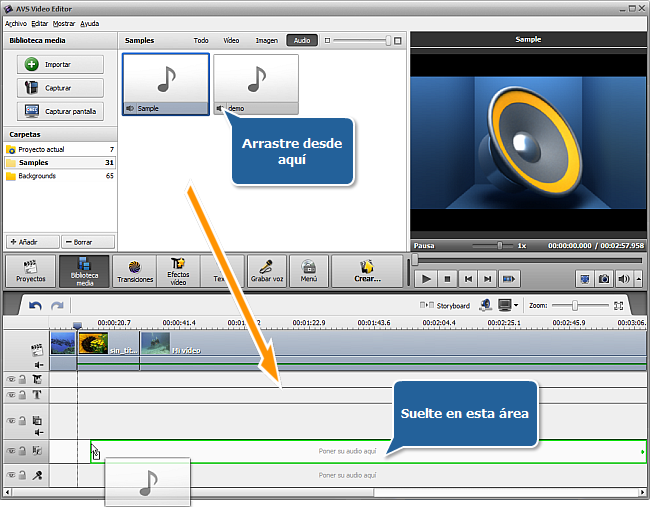Adjust the timeline Zoom slider

coord(575,306)
